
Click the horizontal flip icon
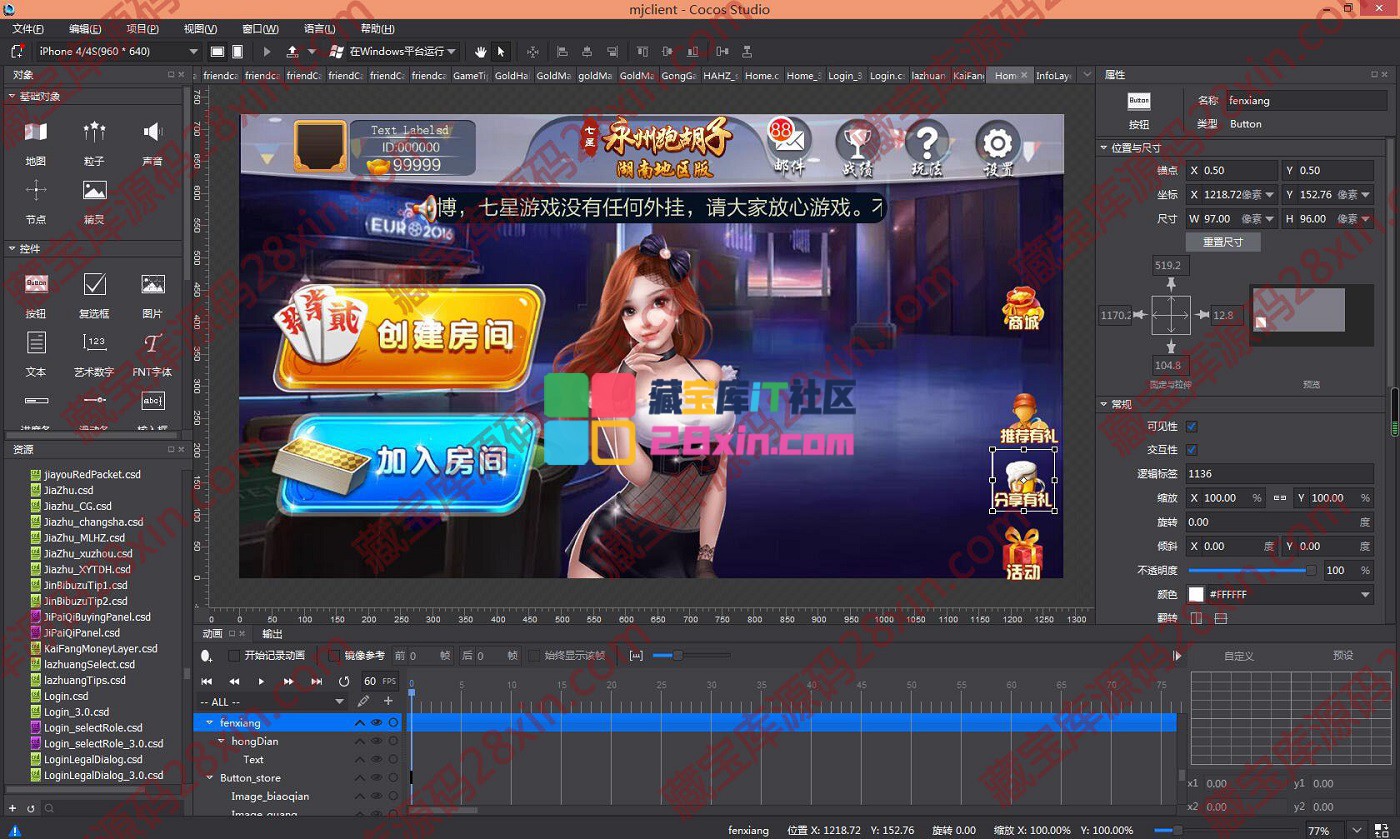click(x=1196, y=618)
